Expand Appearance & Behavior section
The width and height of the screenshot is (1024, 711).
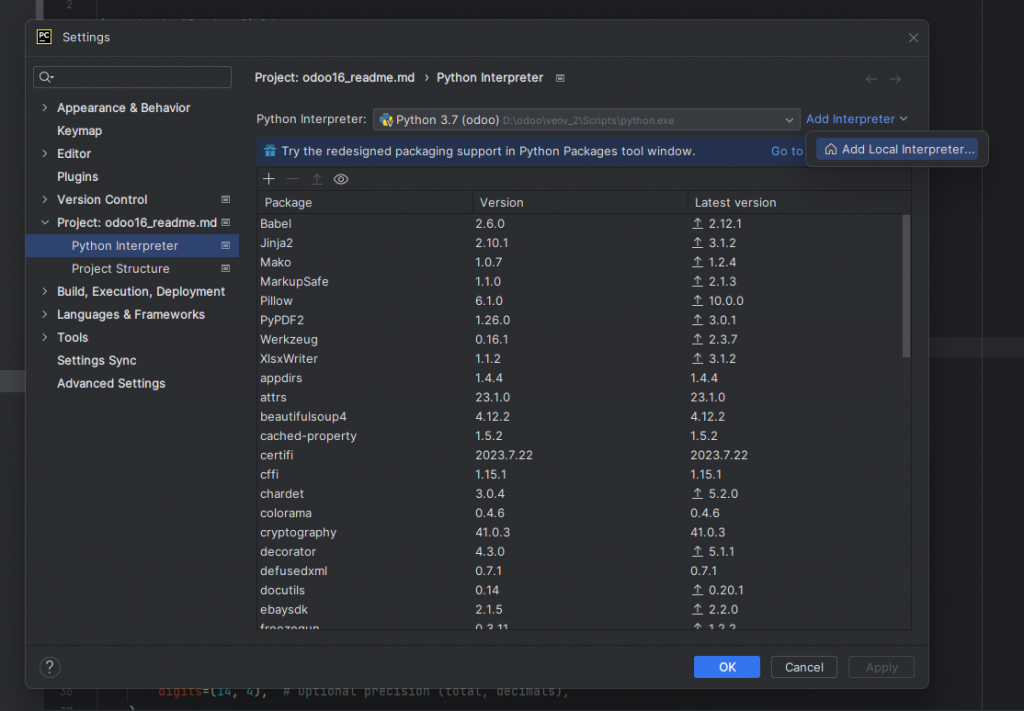point(44,107)
